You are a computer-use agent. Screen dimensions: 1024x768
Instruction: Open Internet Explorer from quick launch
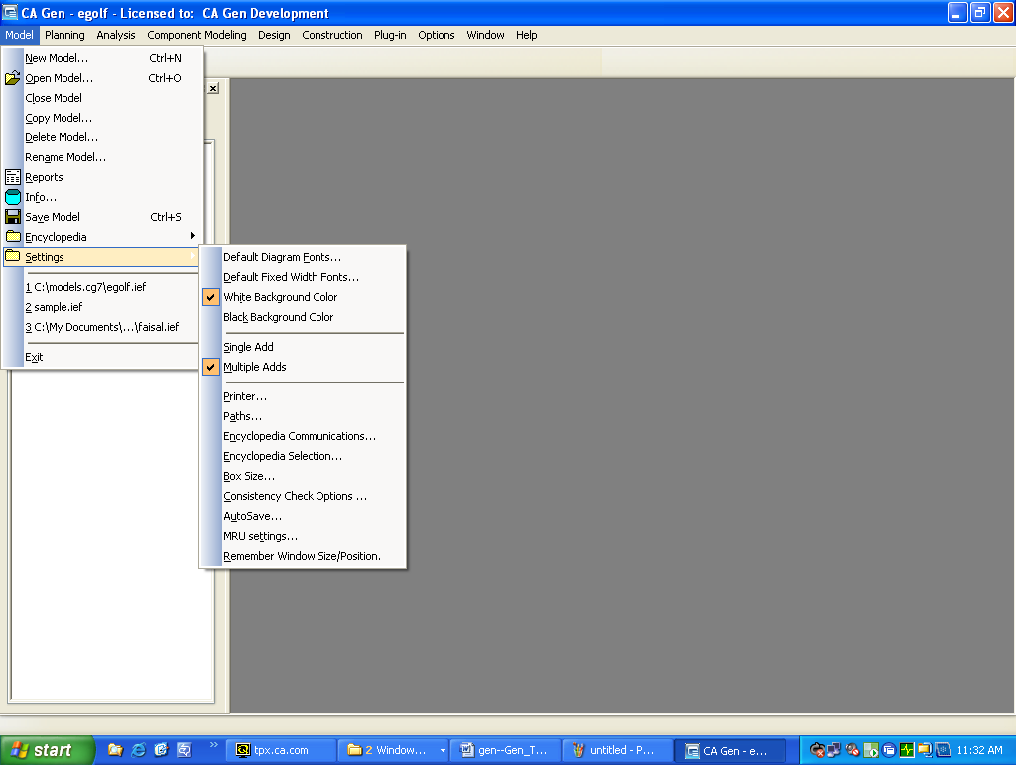(x=138, y=749)
